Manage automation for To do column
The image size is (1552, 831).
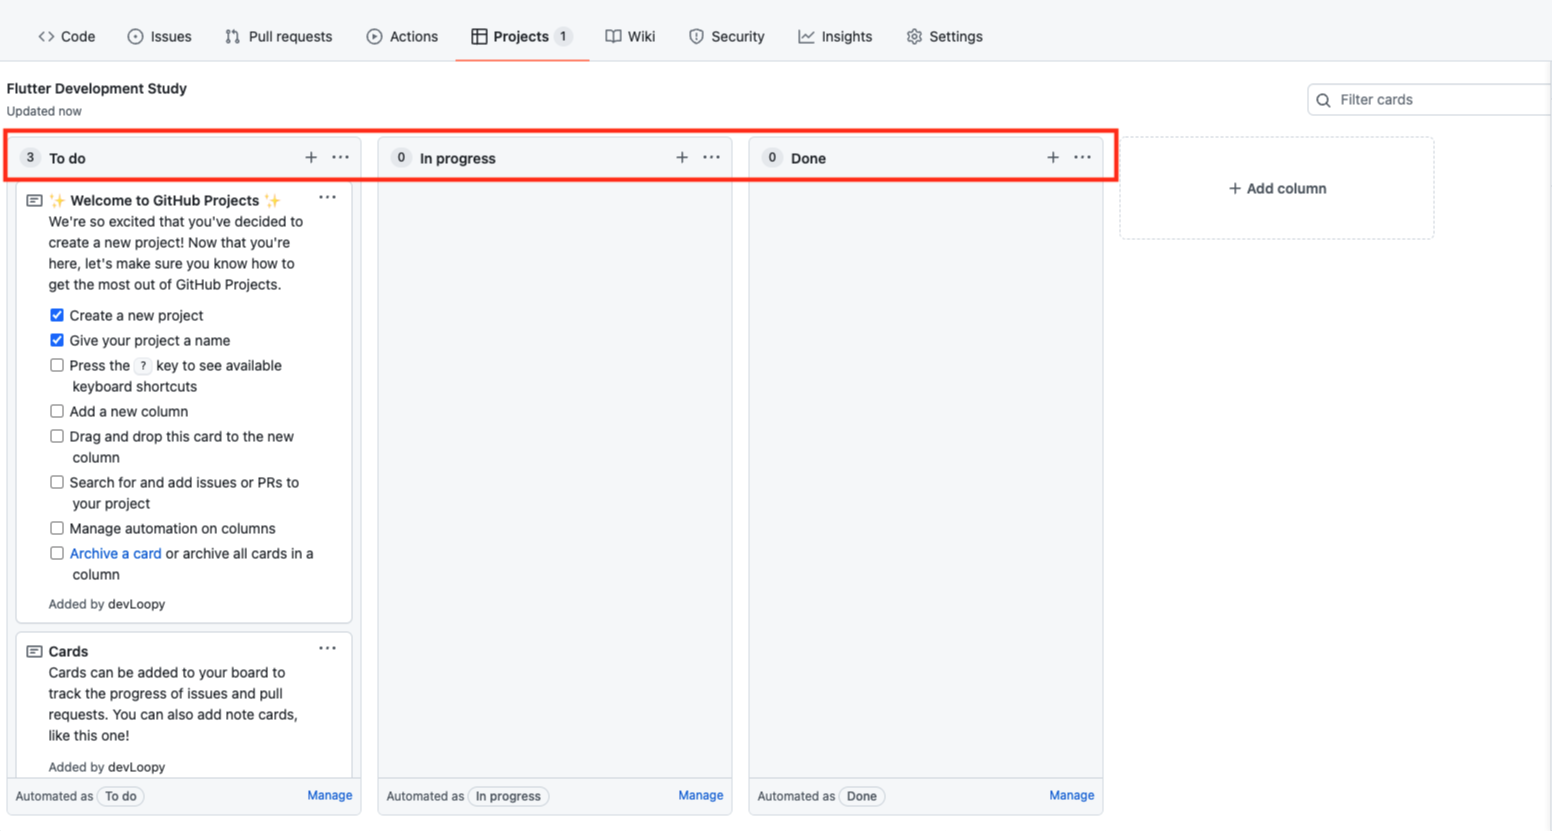coord(329,795)
